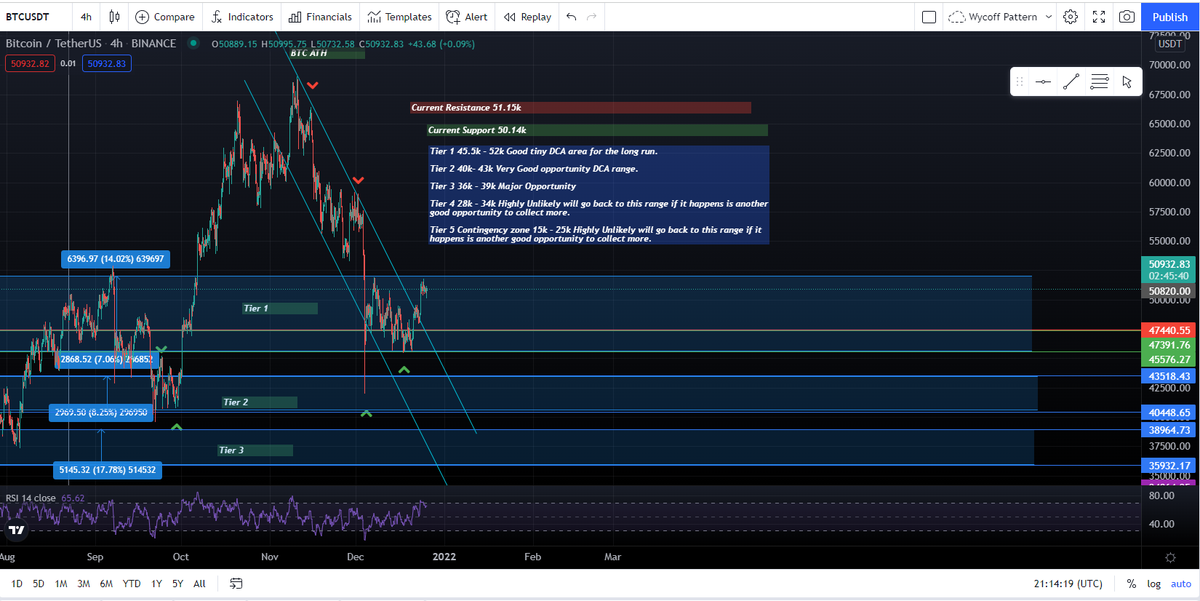Open the Financials bar-chart menu
Screen dimensions: 1200x601
point(320,17)
